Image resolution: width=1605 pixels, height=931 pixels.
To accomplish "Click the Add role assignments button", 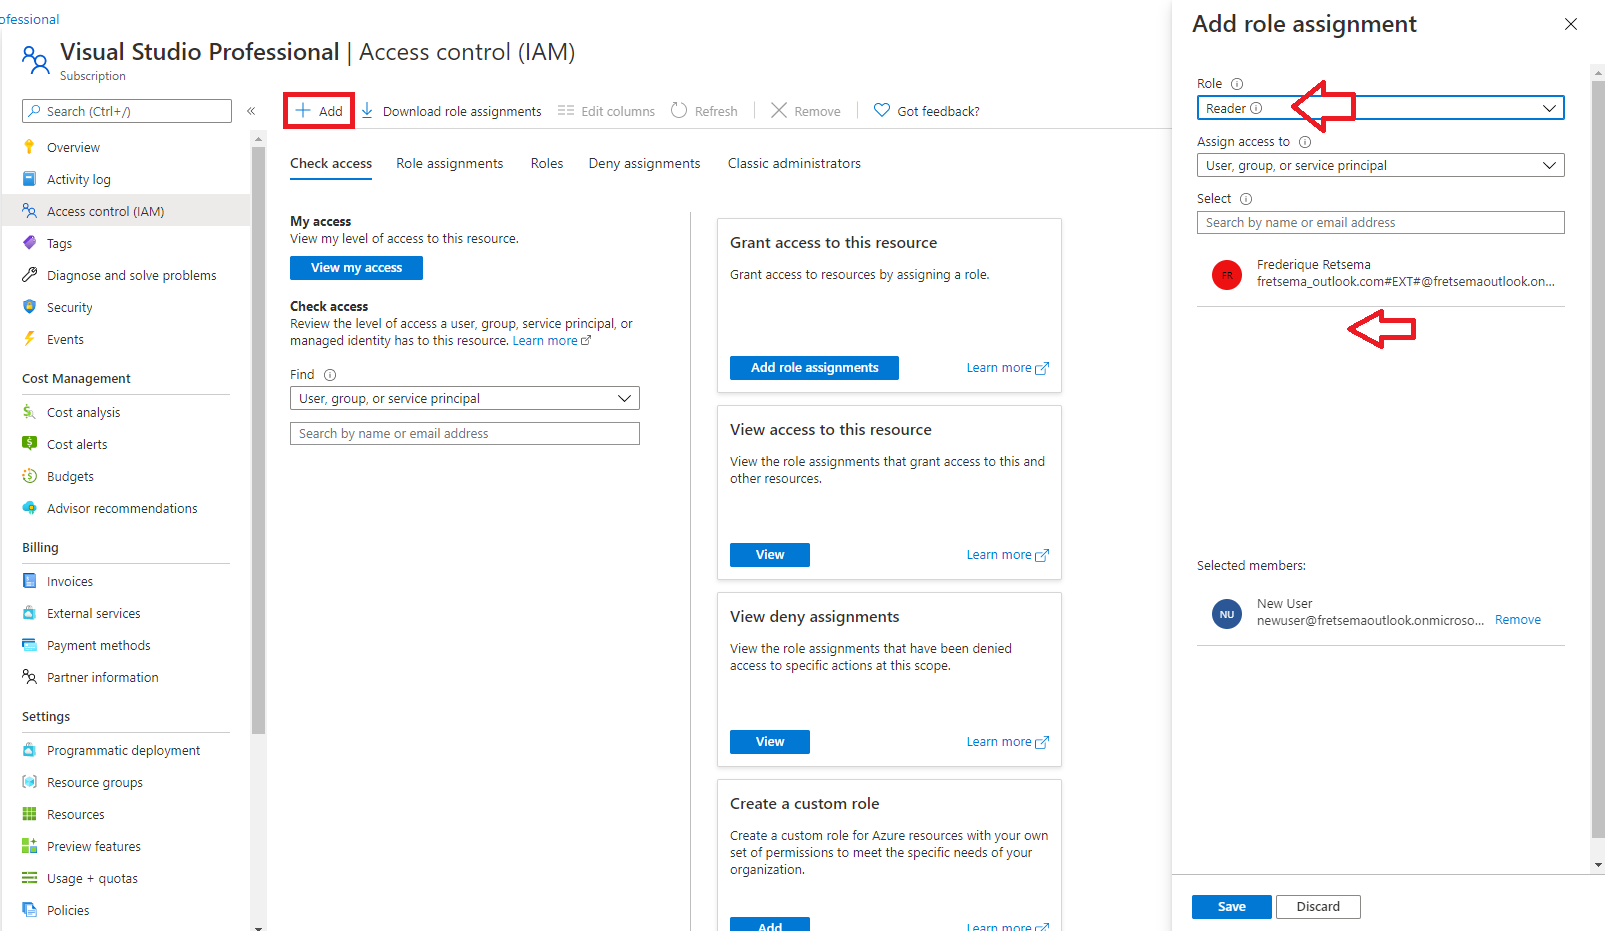I will tap(814, 368).
